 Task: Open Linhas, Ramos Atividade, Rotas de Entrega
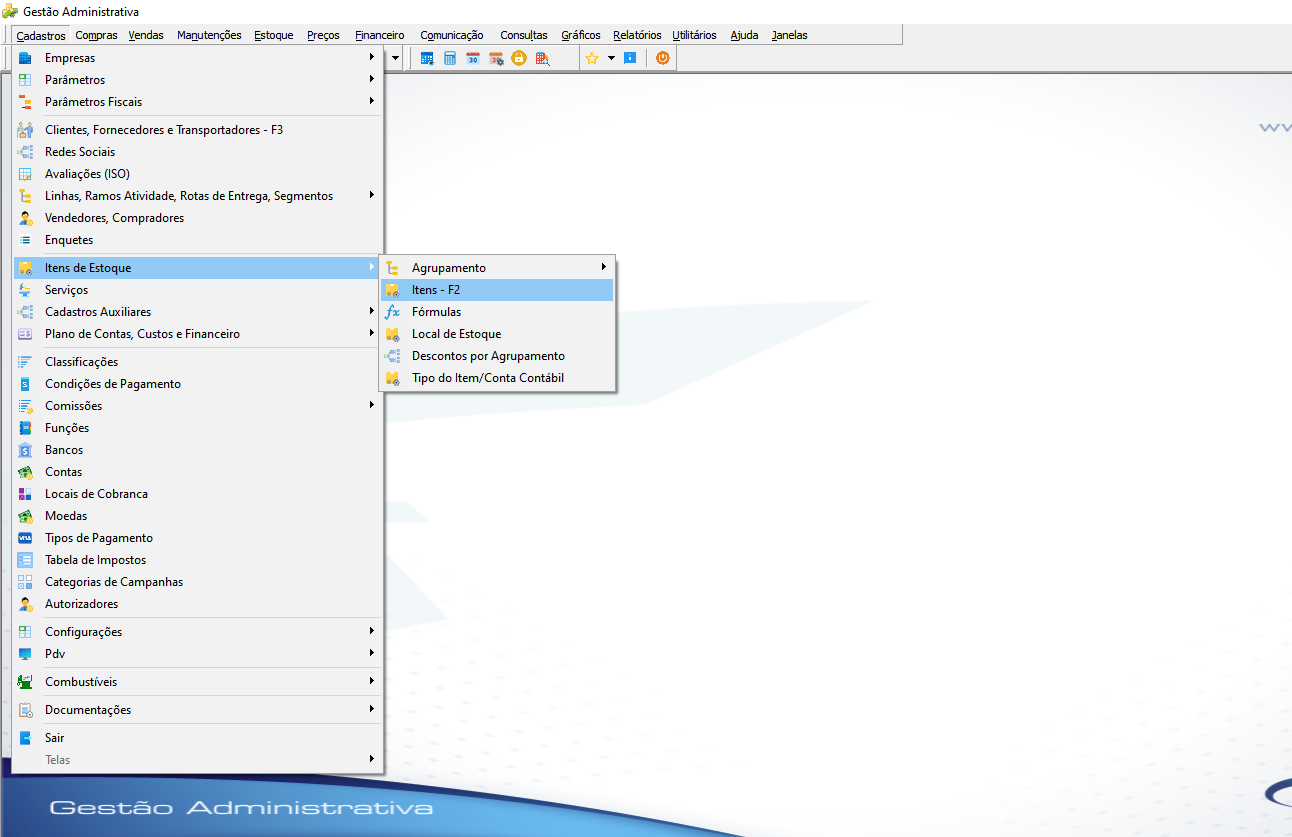tap(198, 196)
